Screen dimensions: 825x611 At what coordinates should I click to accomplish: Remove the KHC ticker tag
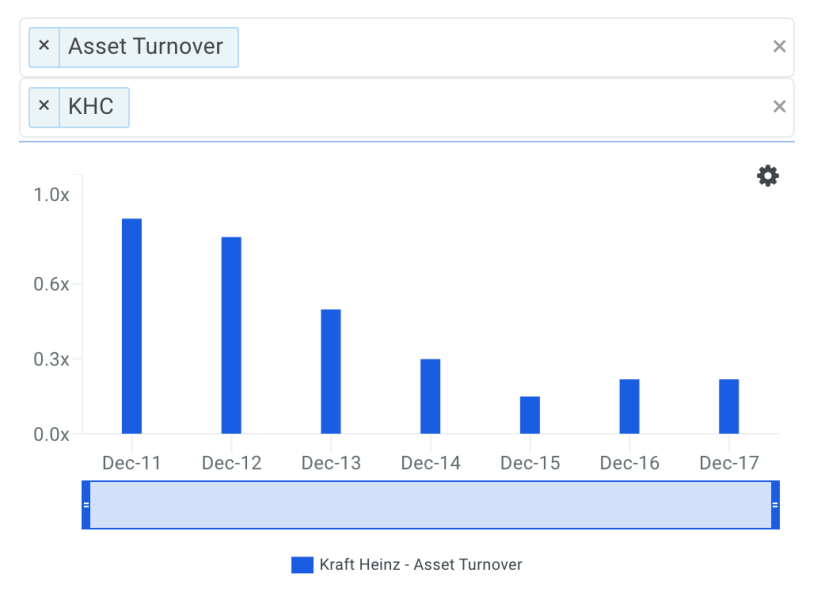[x=44, y=107]
